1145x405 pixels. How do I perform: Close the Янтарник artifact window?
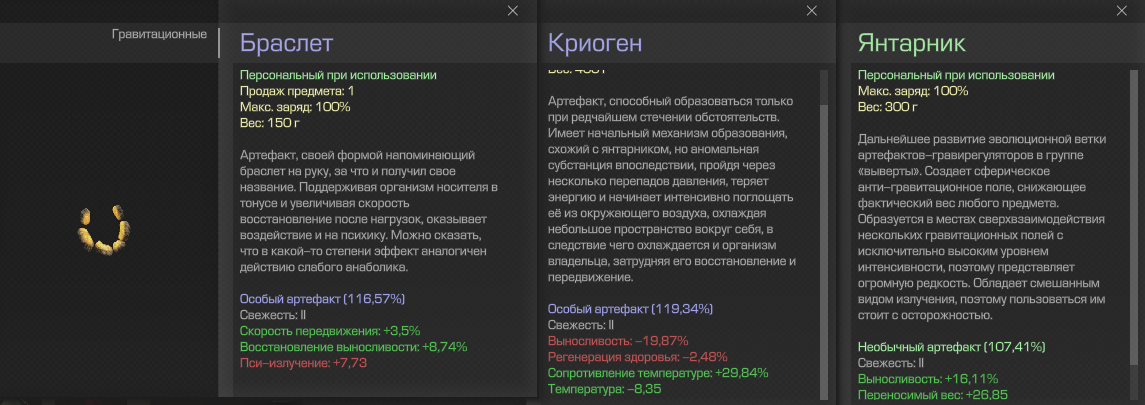pos(1122,10)
